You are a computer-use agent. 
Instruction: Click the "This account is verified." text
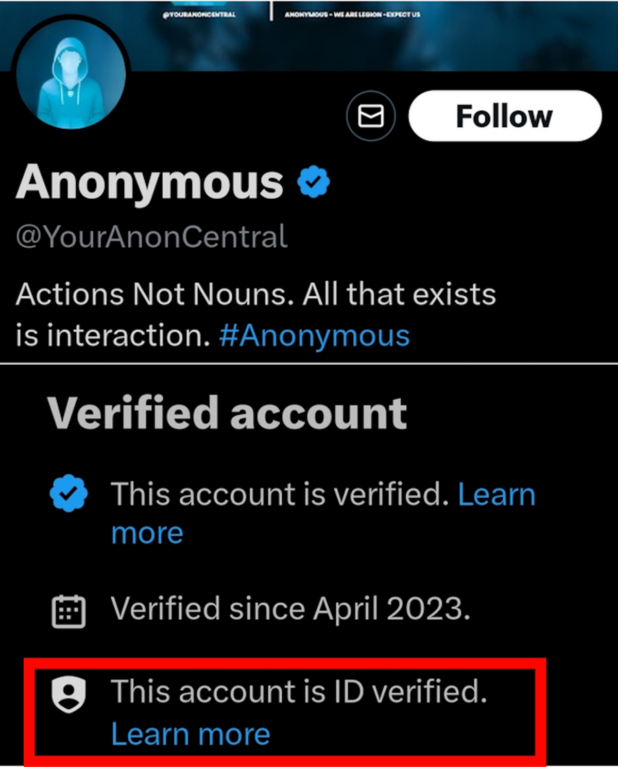[279, 494]
